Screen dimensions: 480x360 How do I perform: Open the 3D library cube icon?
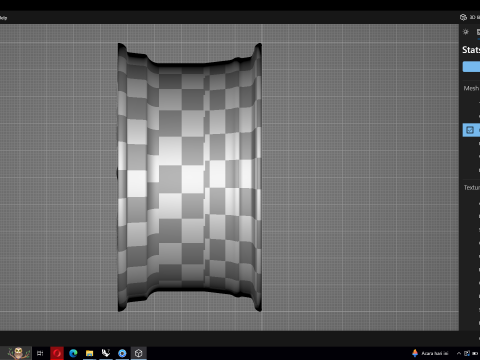click(463, 17)
